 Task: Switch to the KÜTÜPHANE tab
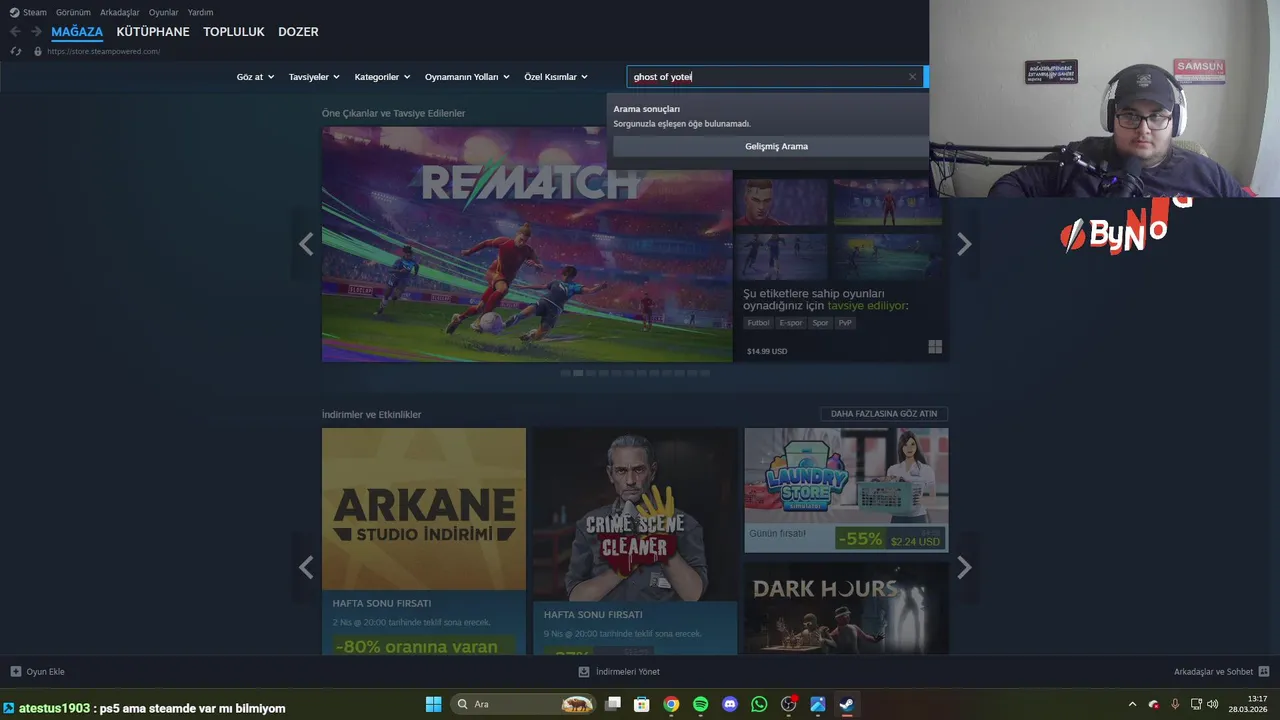[x=153, y=32]
